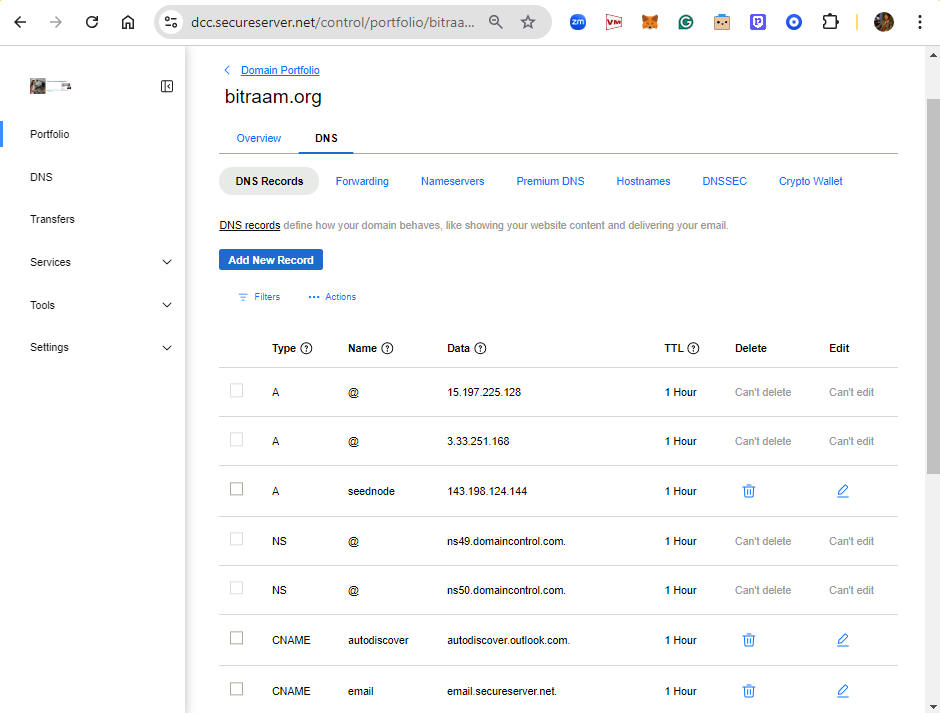Open the tan box-face extension icon

722,22
